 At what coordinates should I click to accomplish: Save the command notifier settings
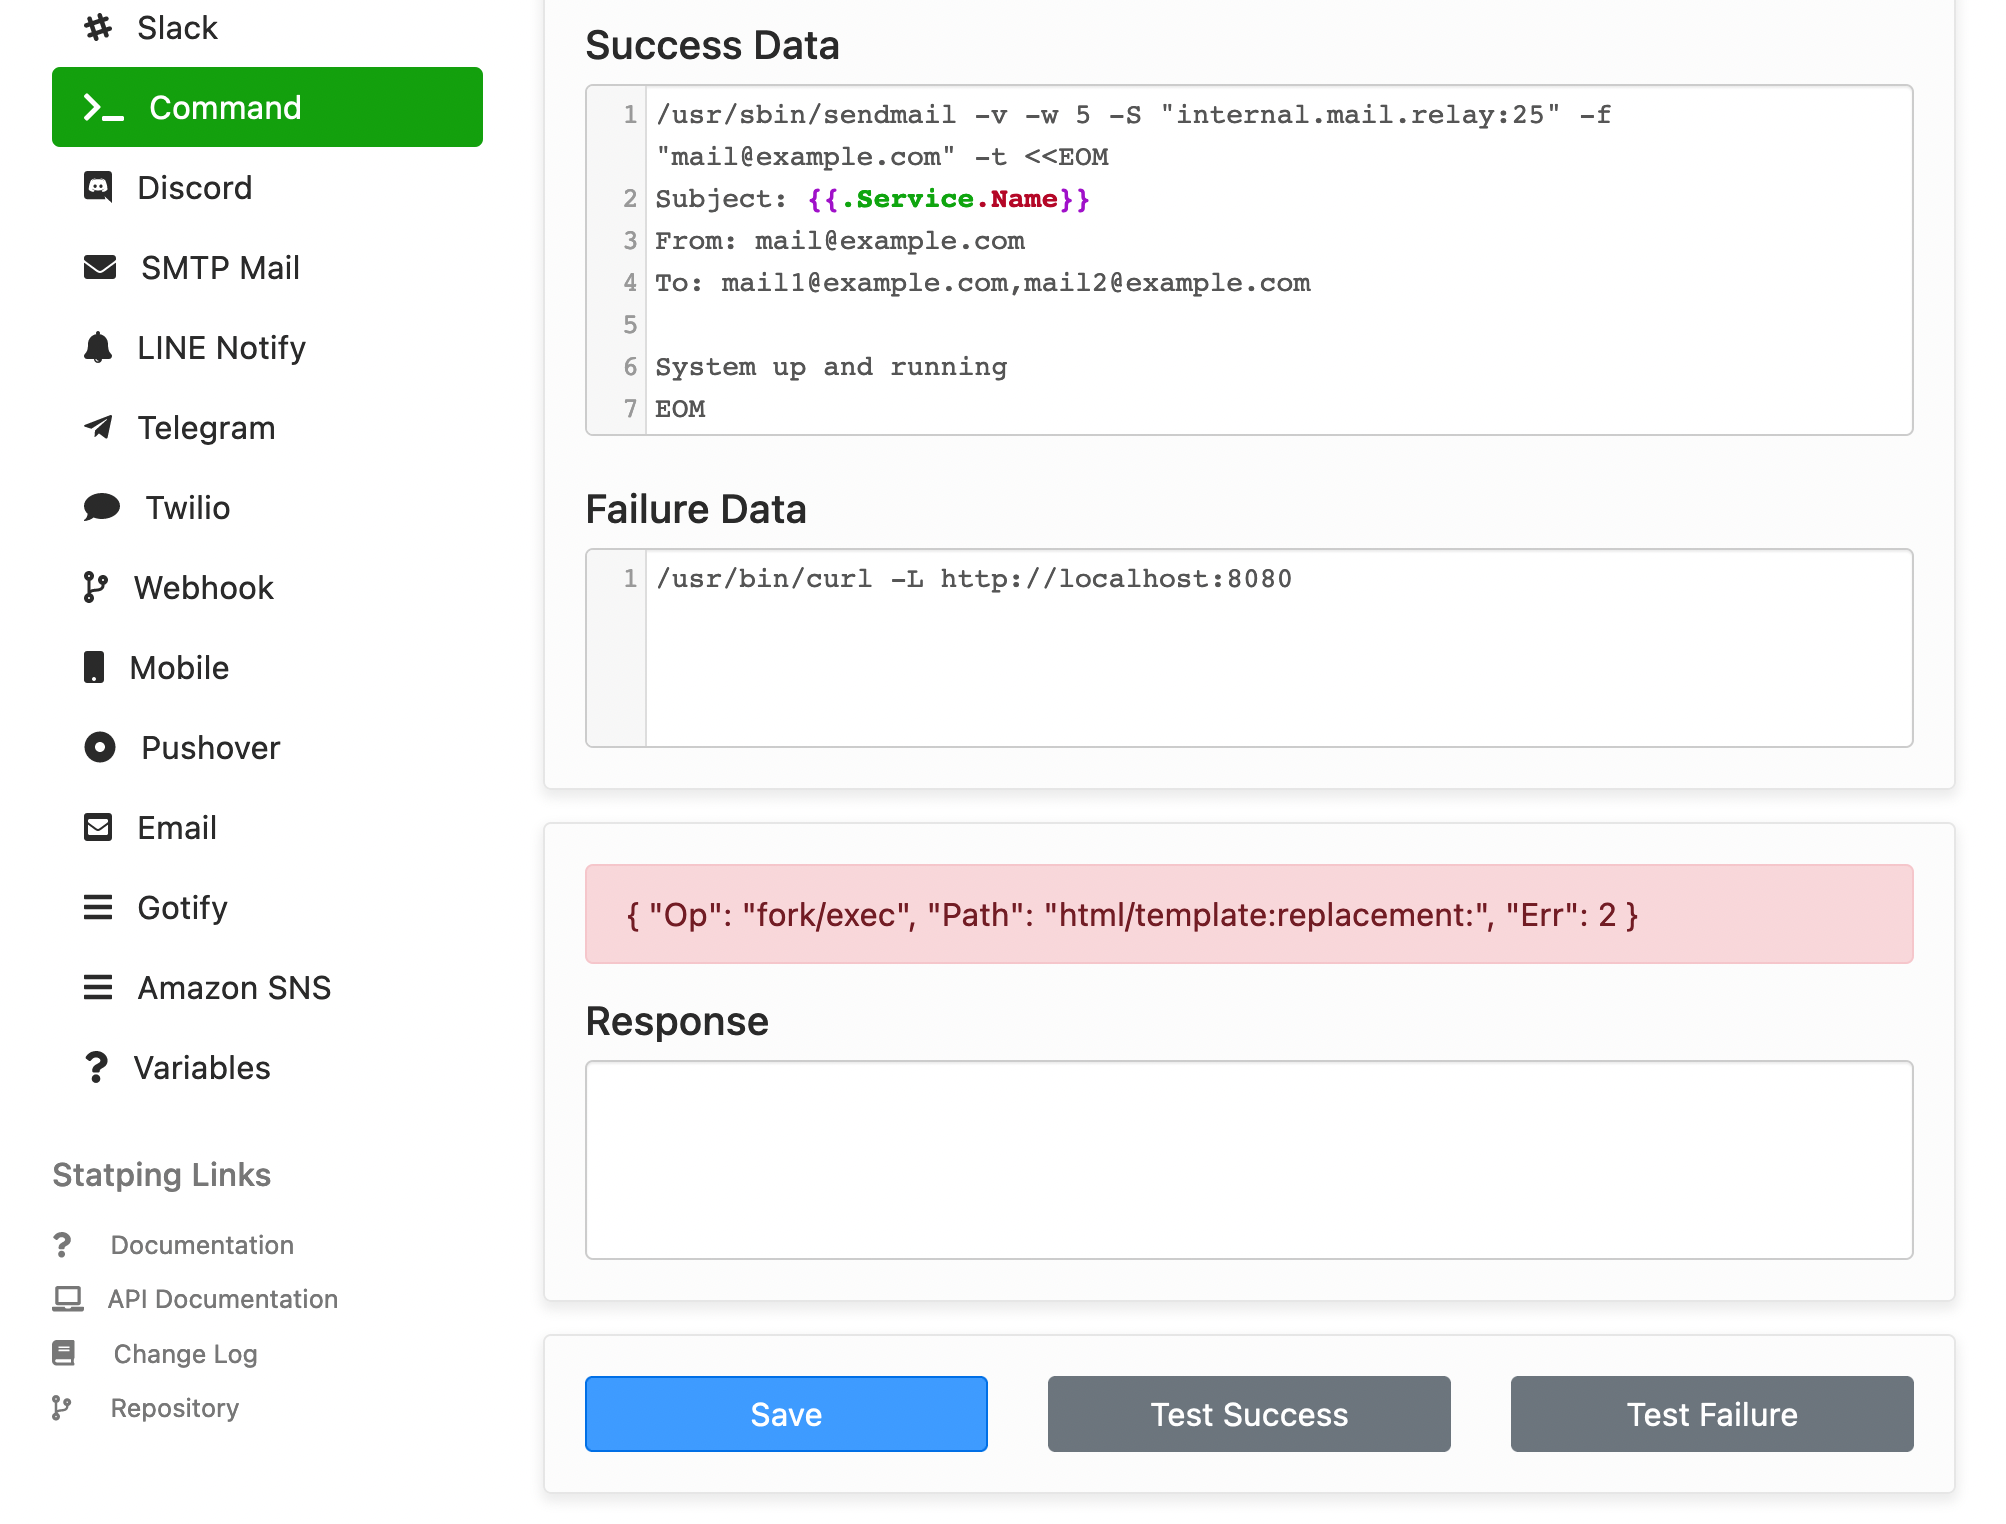pyautogui.click(x=786, y=1414)
